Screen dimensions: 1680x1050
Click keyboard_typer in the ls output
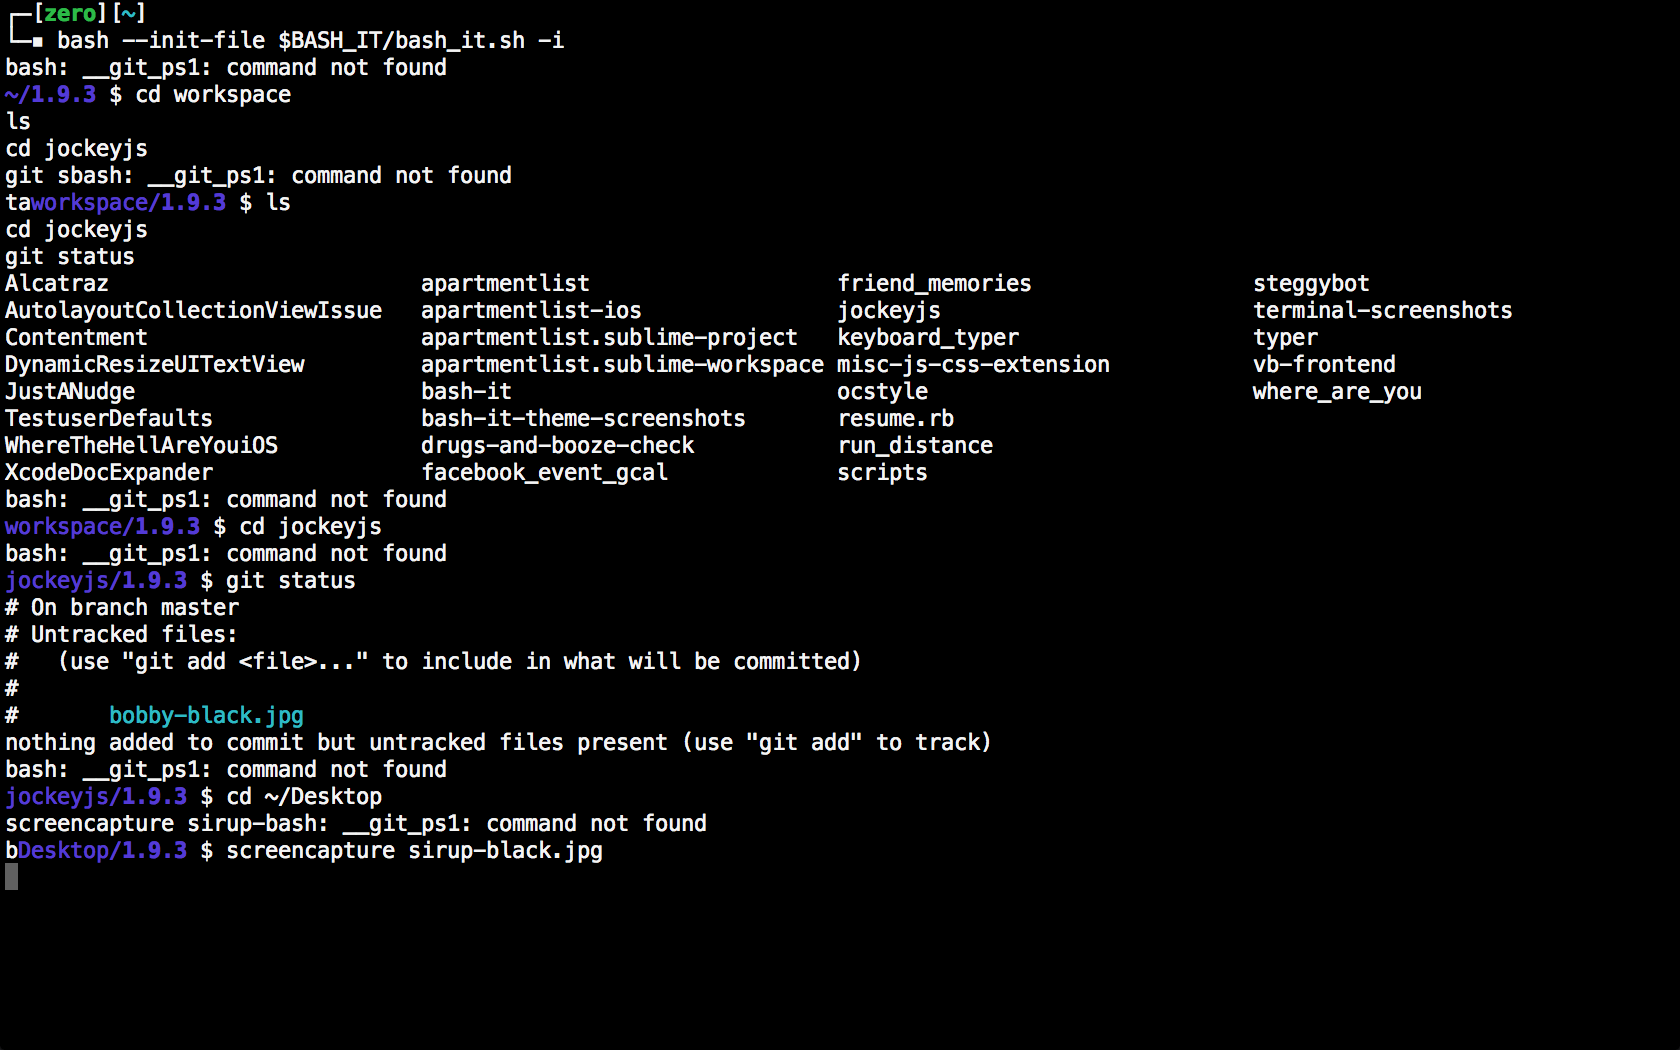coord(927,338)
